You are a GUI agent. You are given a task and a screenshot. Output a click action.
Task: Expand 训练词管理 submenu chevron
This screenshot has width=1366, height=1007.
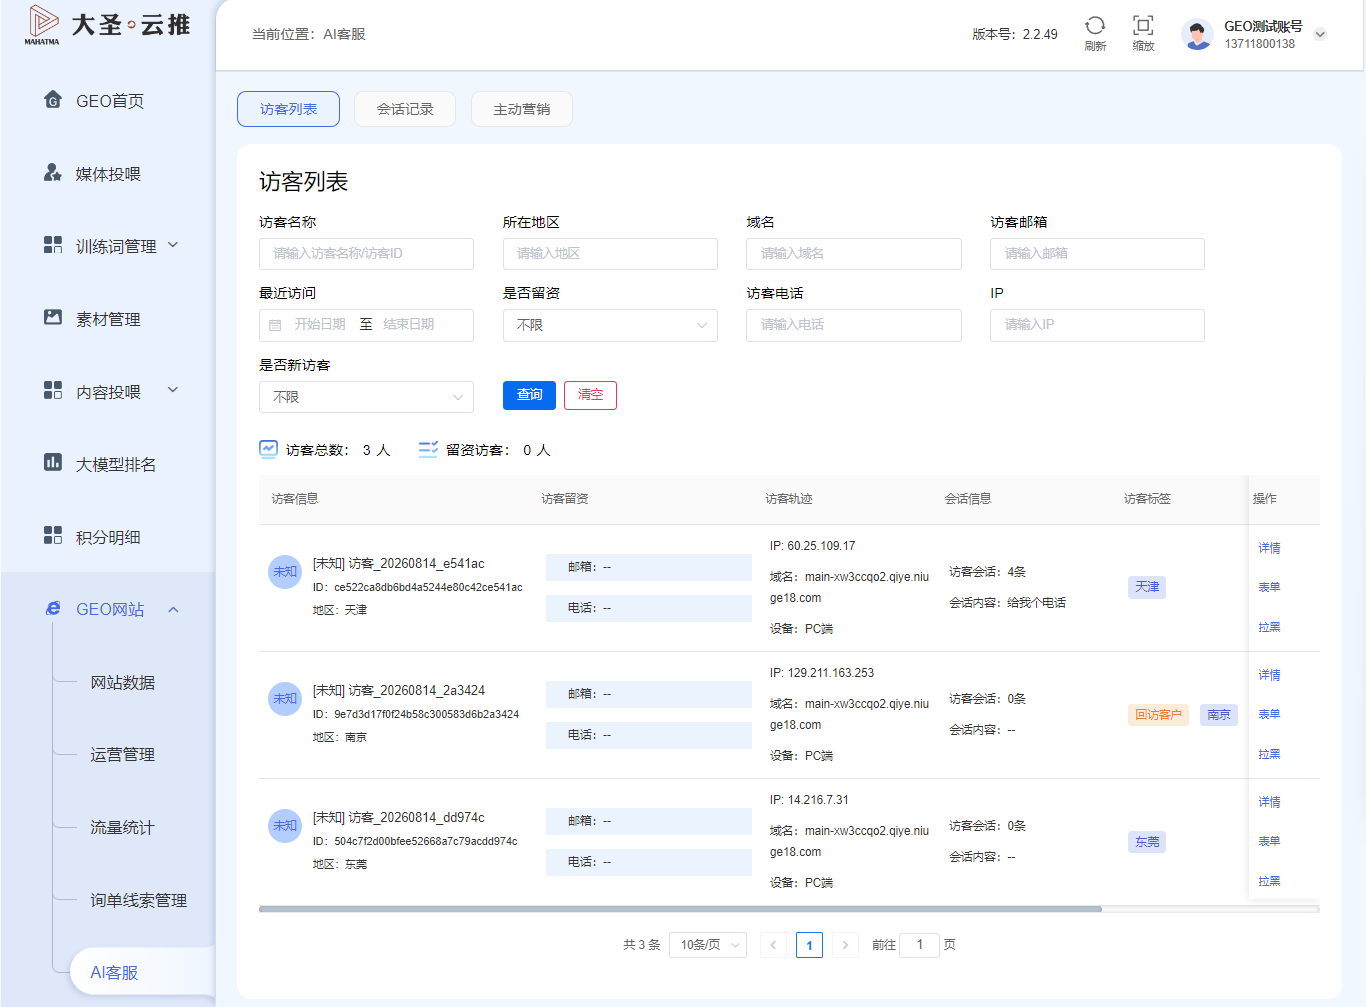point(173,245)
